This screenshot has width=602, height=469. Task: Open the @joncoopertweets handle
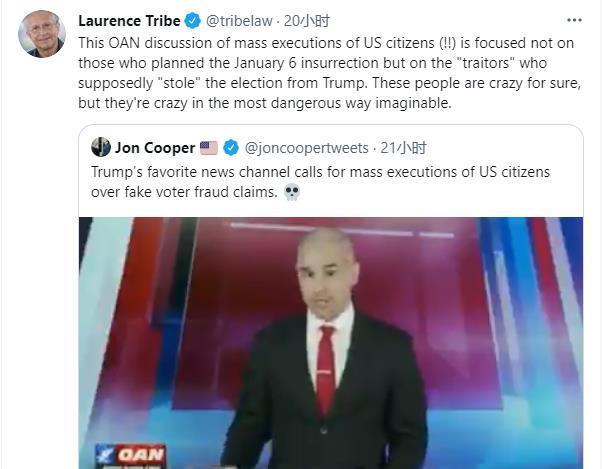[306, 148]
